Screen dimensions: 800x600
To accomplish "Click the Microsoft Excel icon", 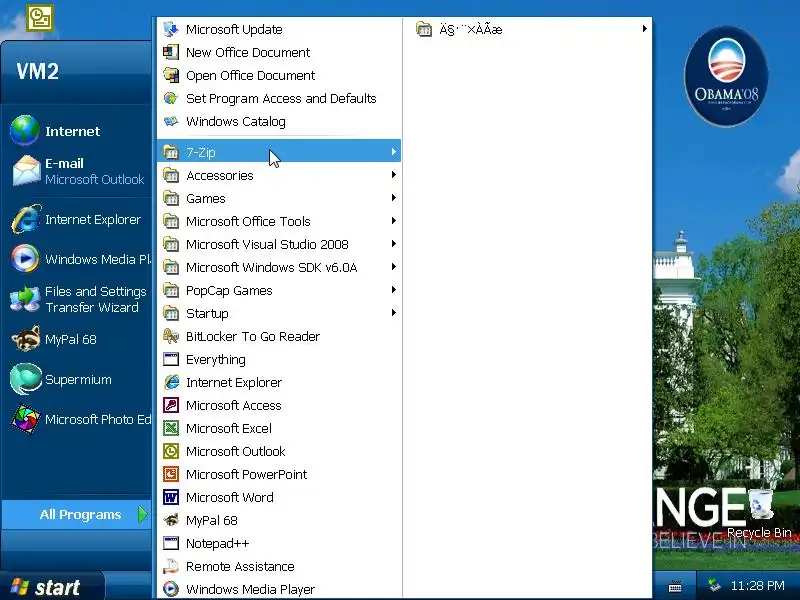I will pos(171,428).
